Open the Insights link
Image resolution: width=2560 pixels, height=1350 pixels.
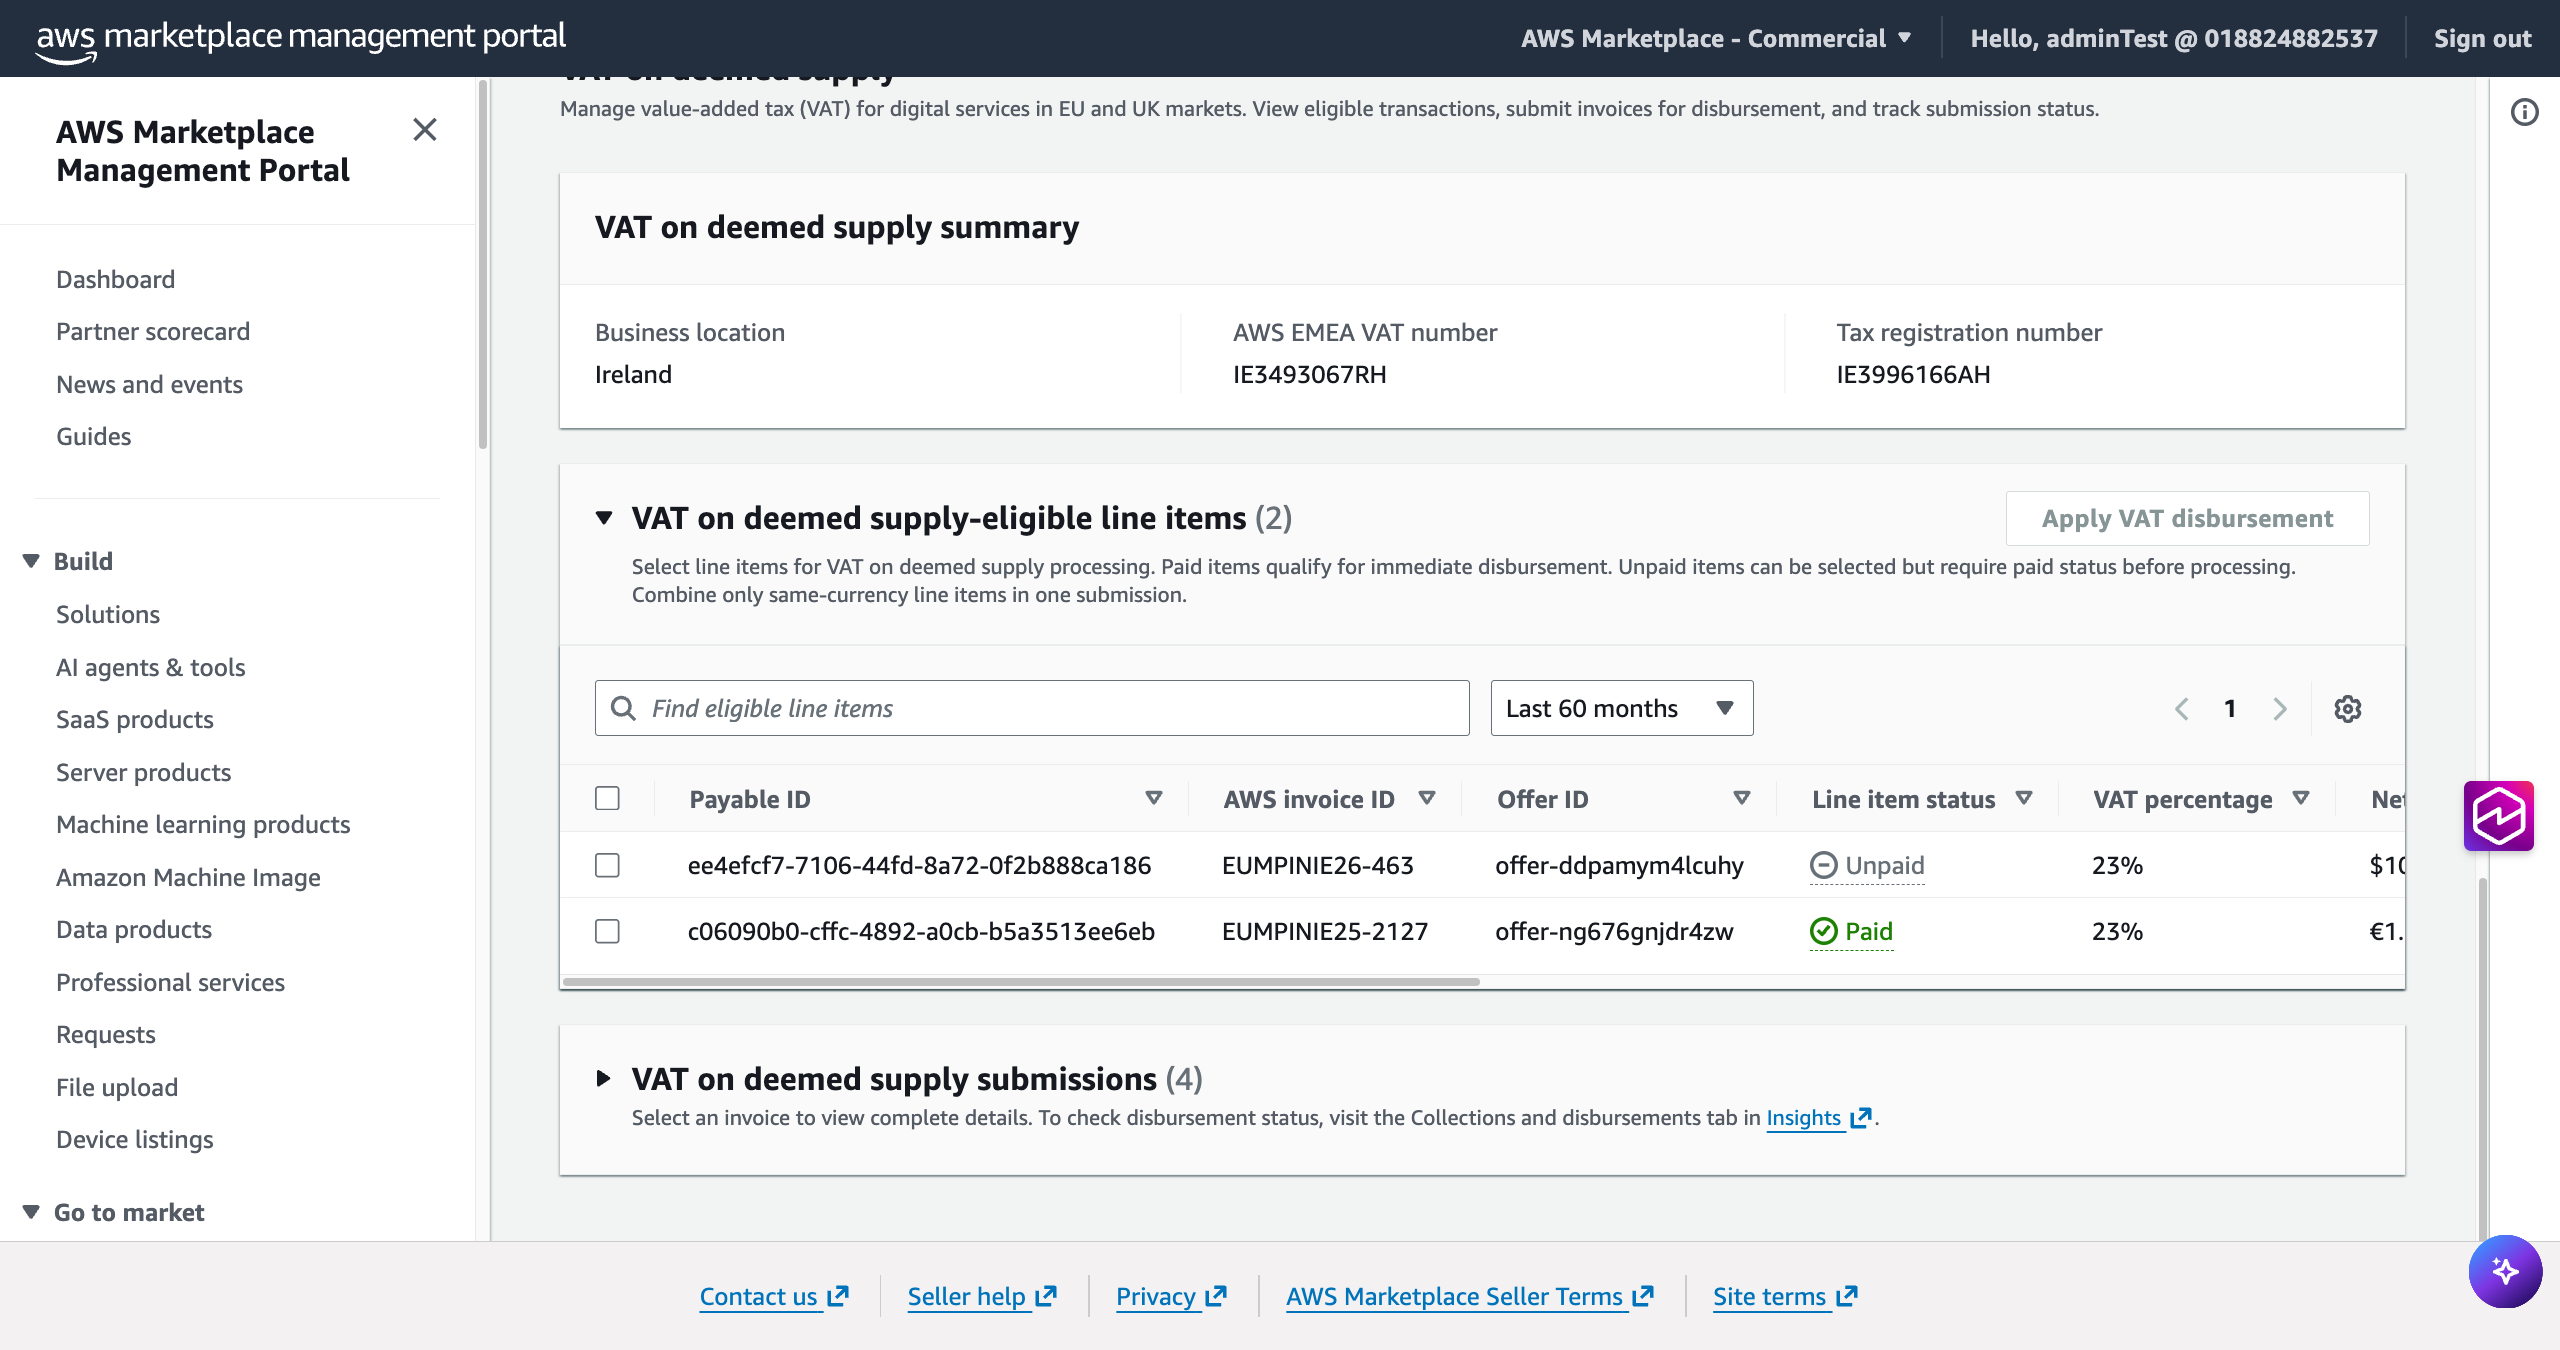pyautogui.click(x=1803, y=1118)
